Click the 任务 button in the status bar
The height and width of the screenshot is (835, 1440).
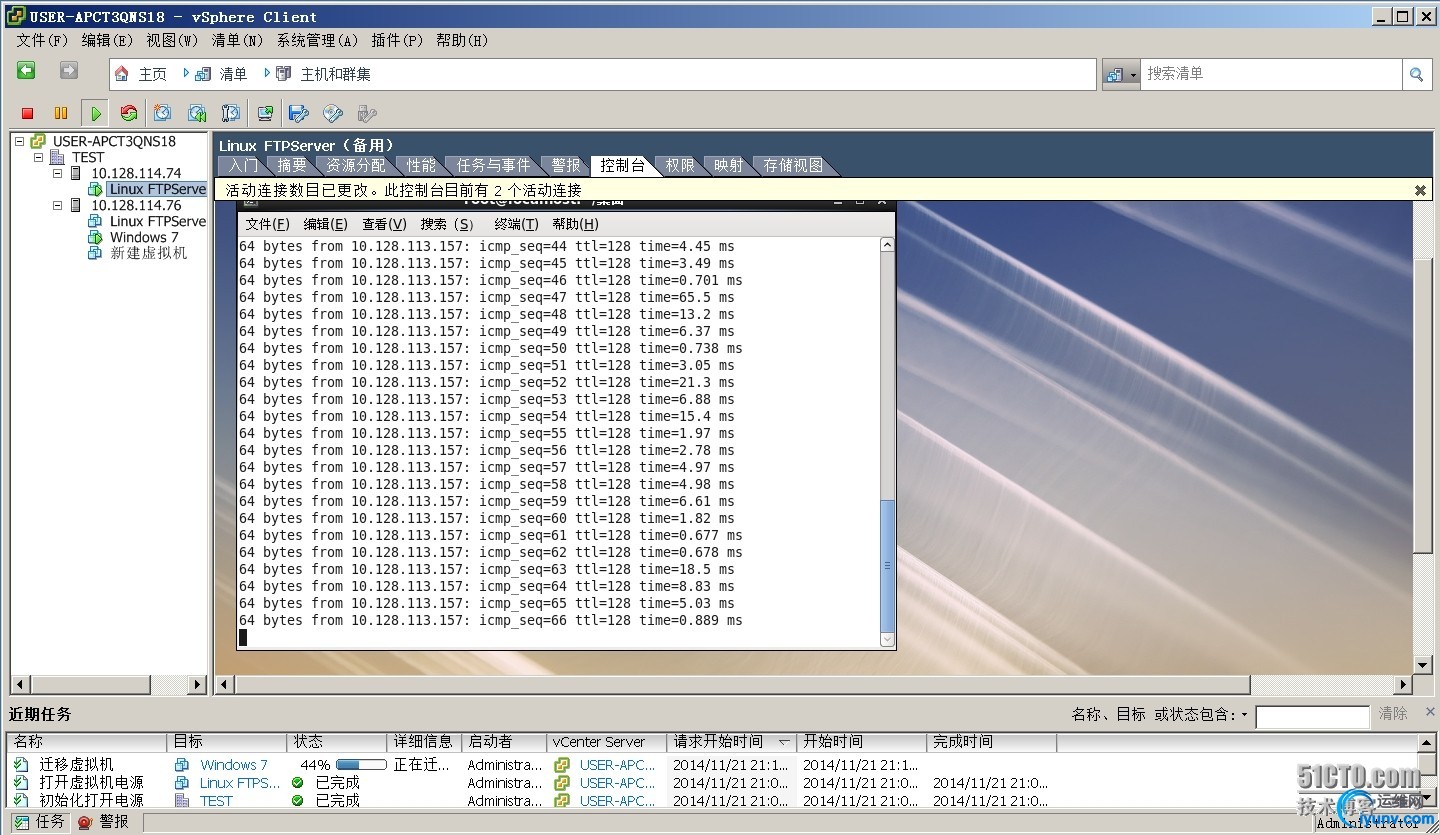[40, 822]
